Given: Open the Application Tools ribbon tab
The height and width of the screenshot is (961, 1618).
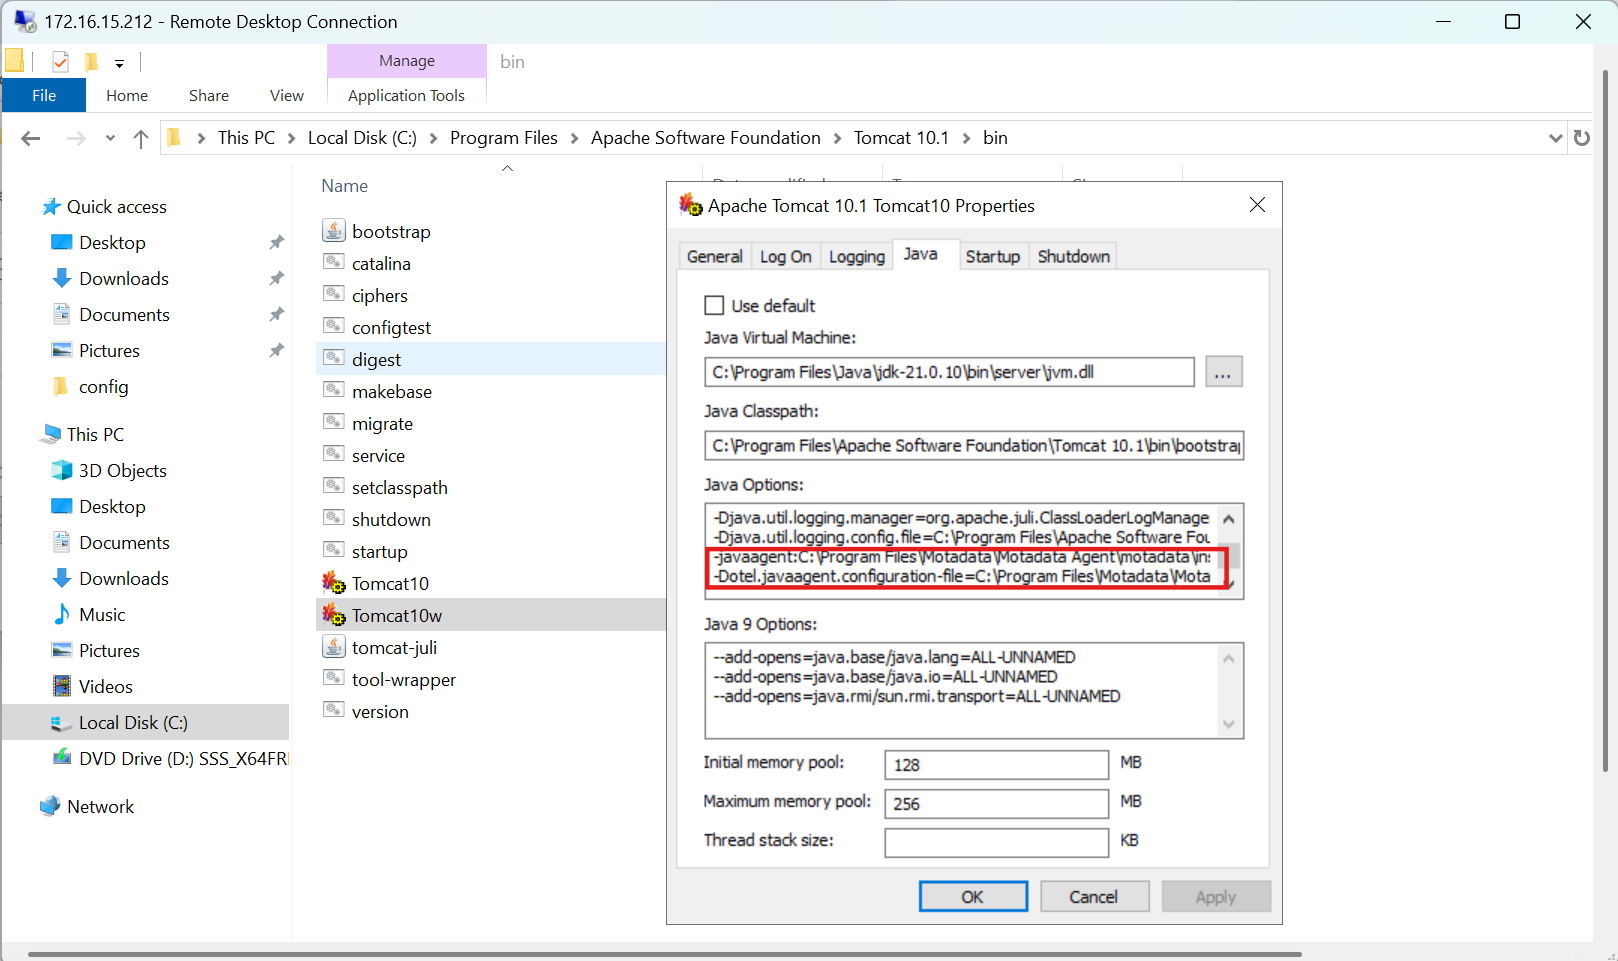Looking at the screenshot, I should (x=406, y=95).
